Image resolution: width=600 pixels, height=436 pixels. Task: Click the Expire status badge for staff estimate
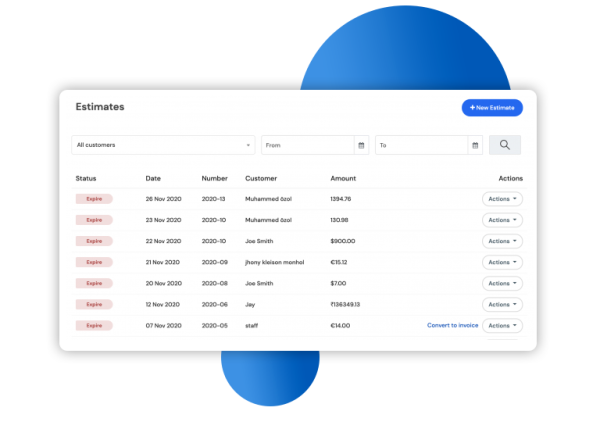pos(94,326)
